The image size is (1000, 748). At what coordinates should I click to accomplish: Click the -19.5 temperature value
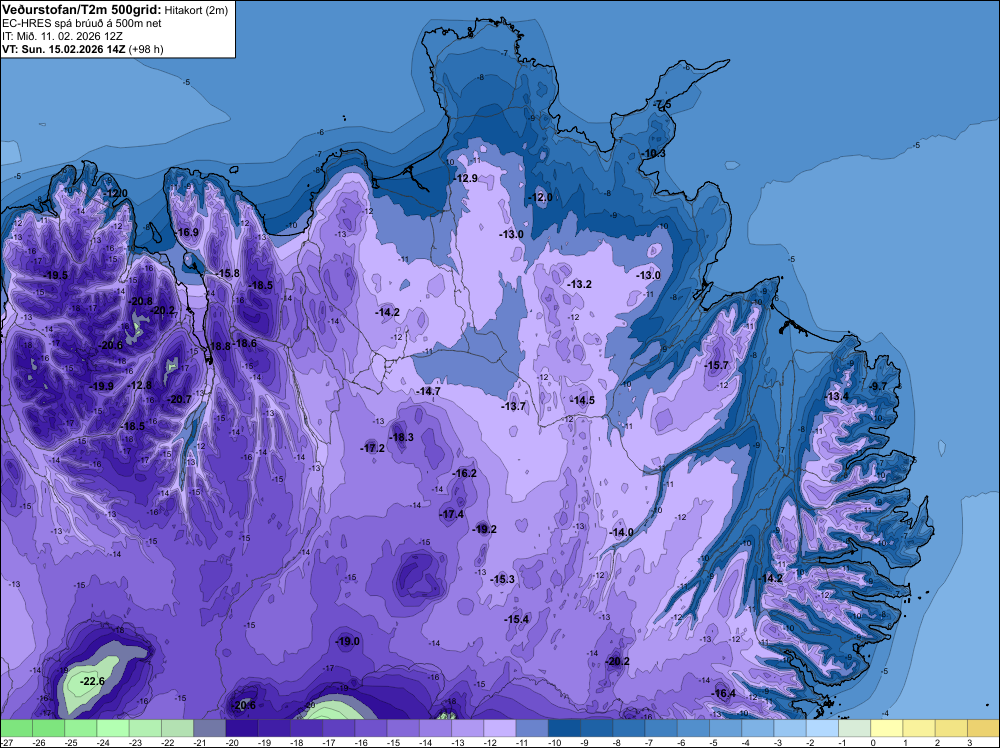tap(55, 275)
